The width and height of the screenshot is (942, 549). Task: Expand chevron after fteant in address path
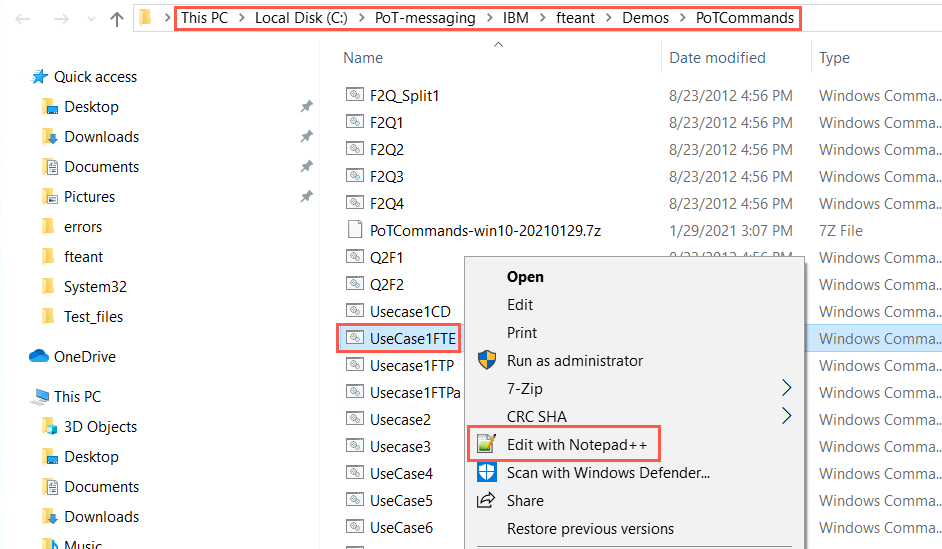pos(609,18)
